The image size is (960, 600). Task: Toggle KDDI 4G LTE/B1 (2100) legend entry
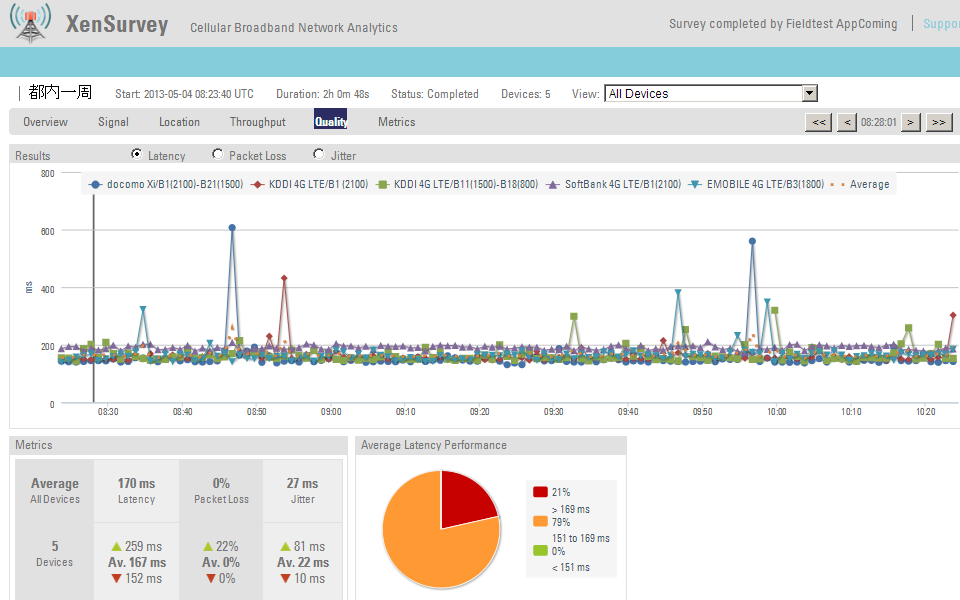click(x=310, y=184)
